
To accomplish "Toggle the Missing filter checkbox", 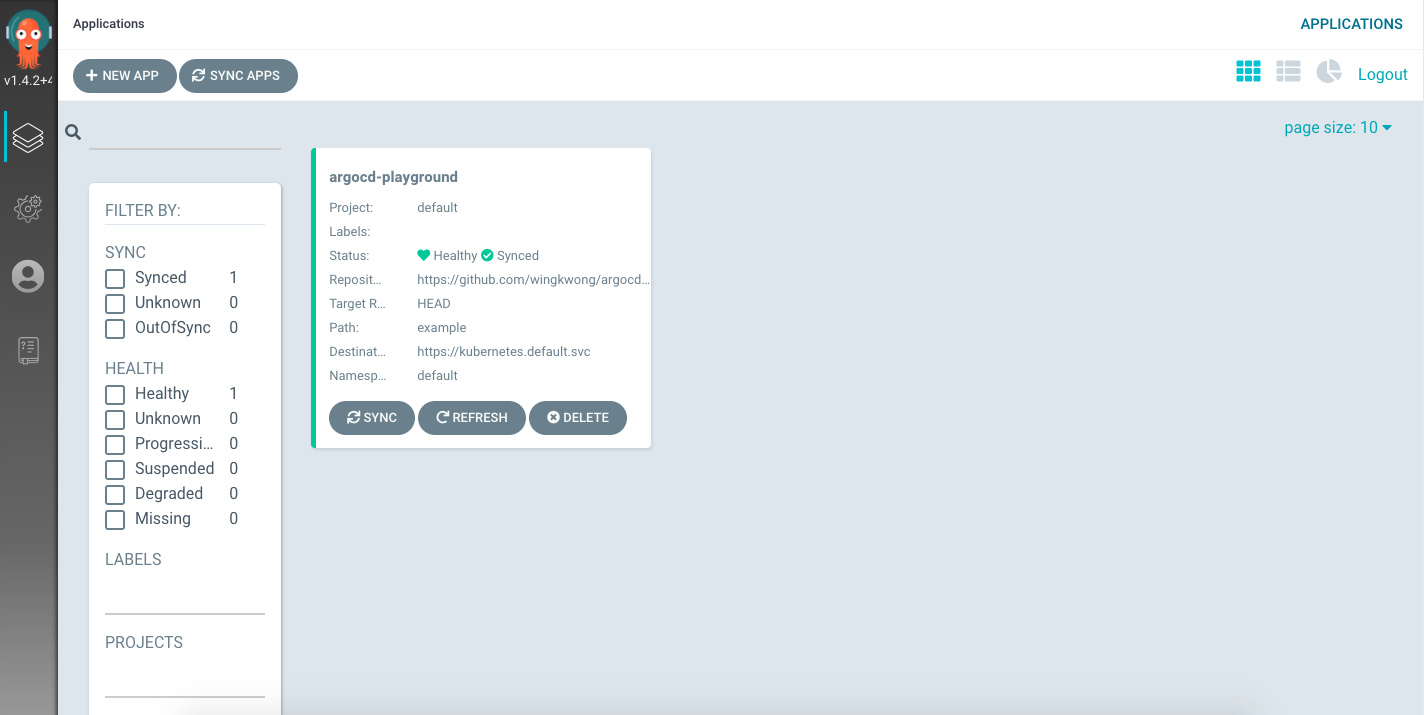I will click(115, 519).
